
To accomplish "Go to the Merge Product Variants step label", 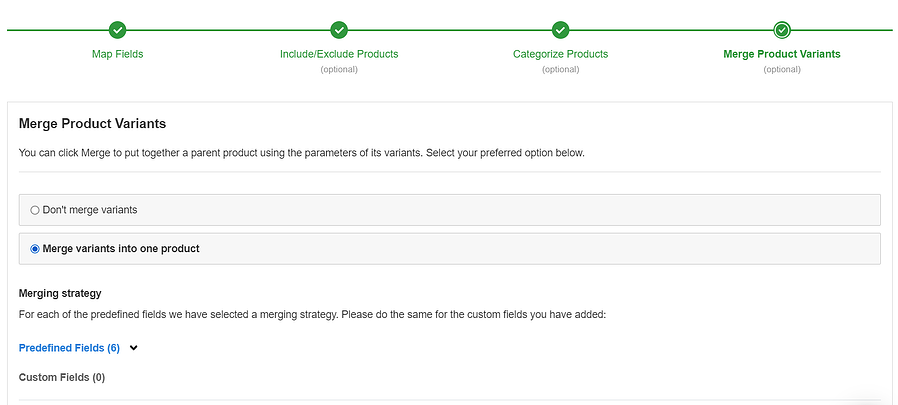I will (782, 54).
